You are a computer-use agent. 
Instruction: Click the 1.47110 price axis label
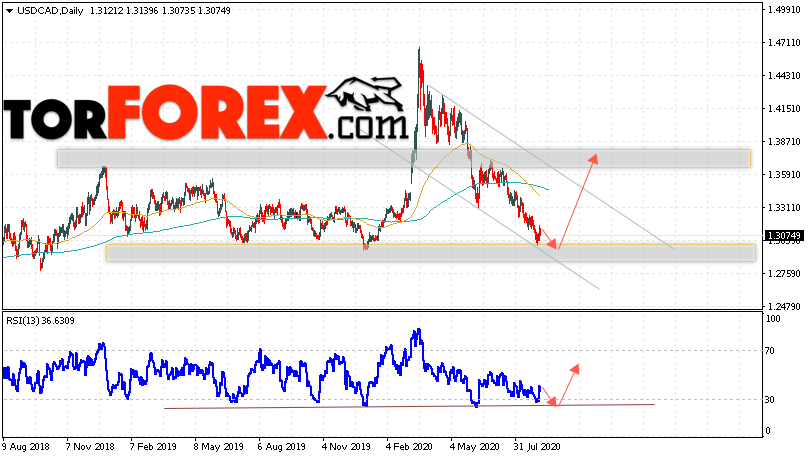[x=783, y=42]
